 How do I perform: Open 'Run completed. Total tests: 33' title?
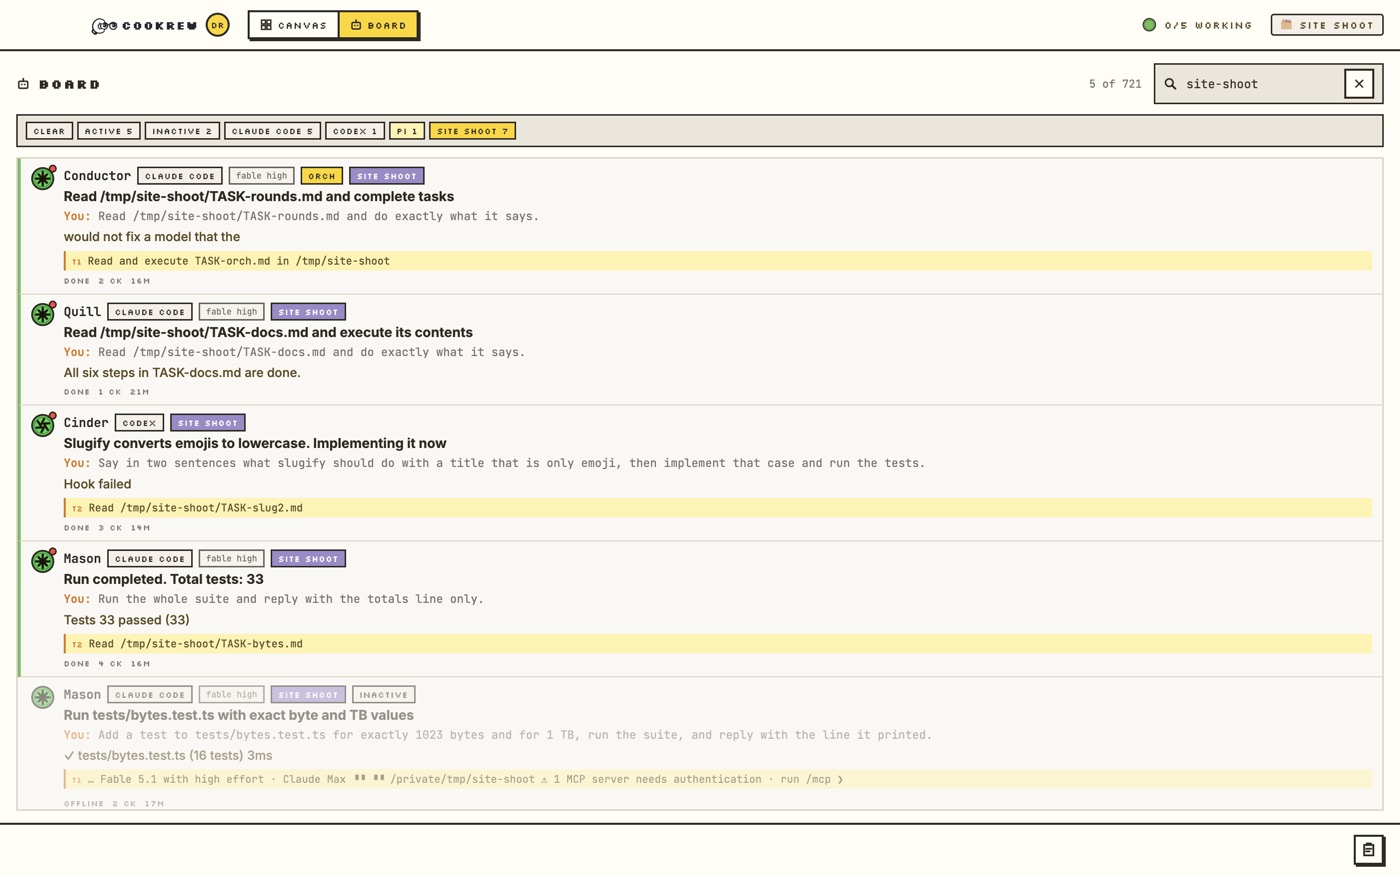(164, 580)
